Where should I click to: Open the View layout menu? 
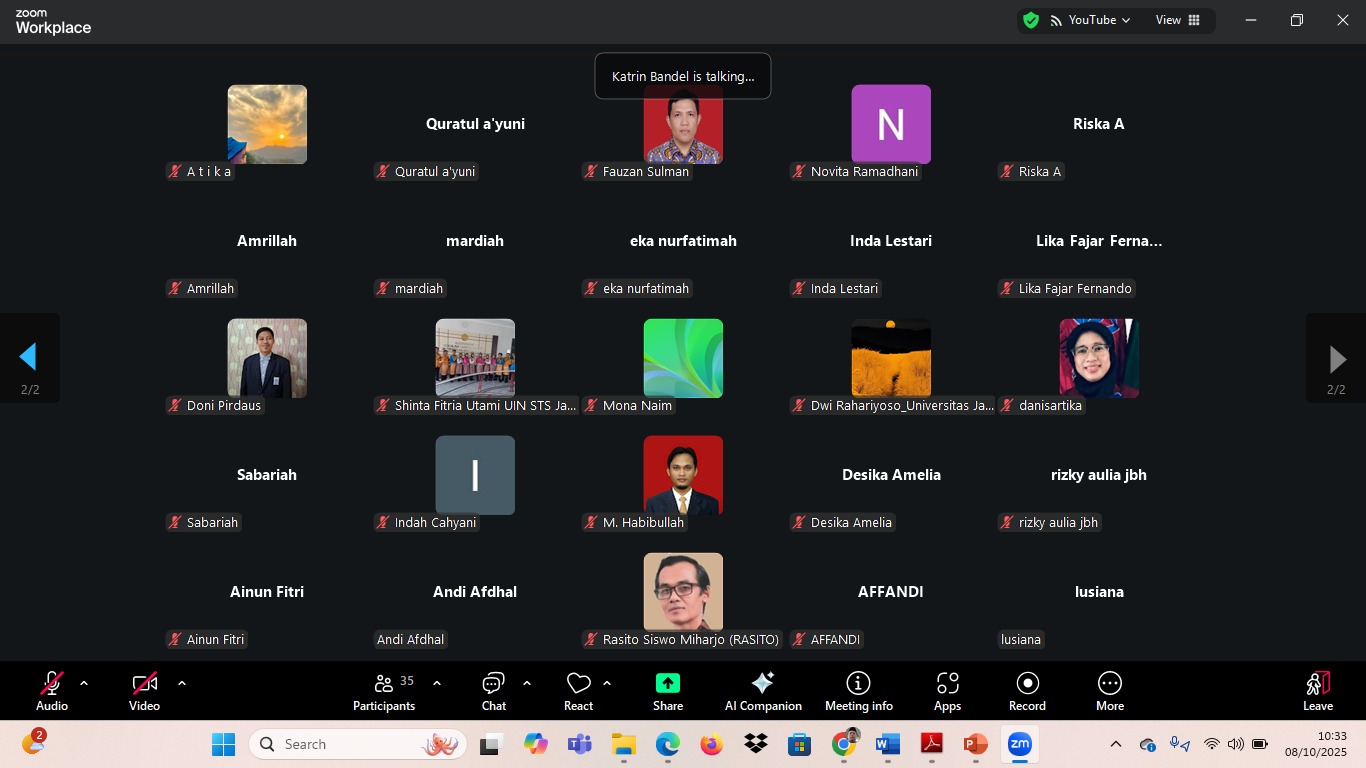click(1178, 20)
